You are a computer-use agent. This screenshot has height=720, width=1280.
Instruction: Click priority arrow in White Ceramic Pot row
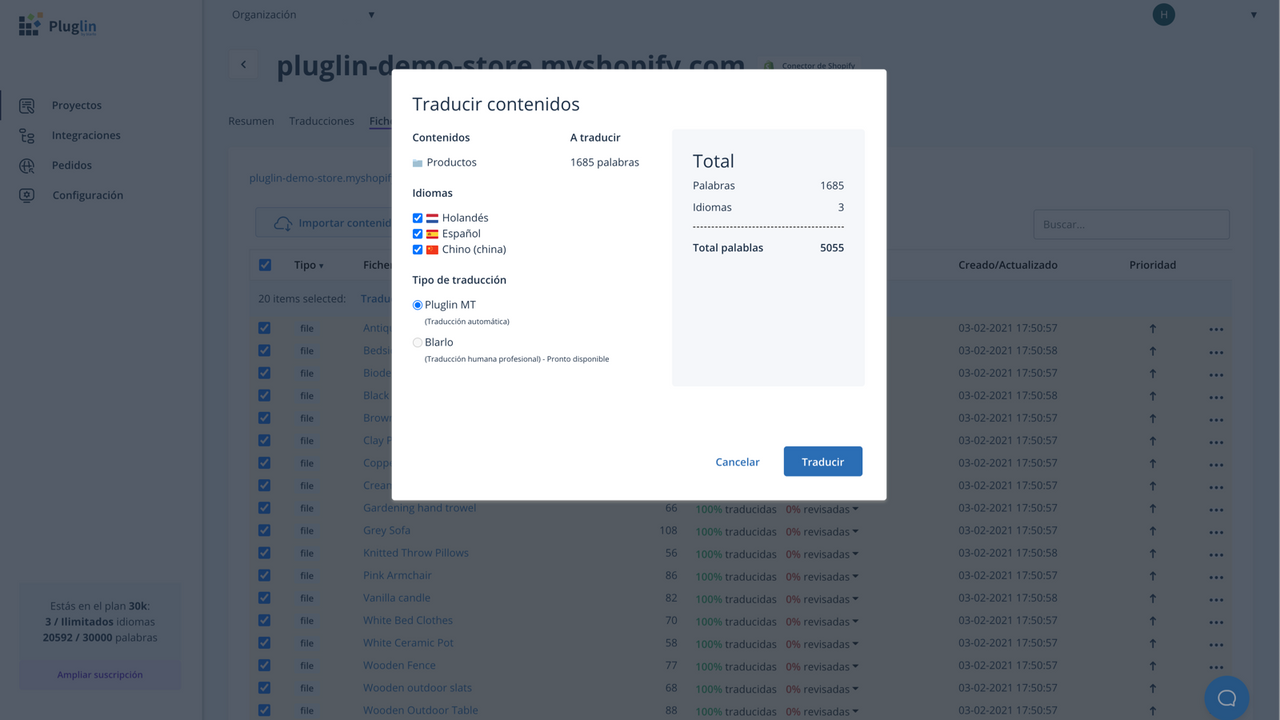(1152, 643)
